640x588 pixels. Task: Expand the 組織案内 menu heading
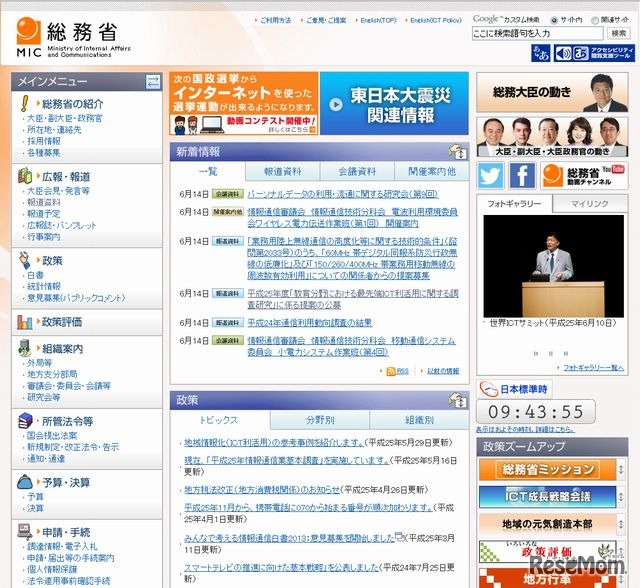pyautogui.click(x=62, y=348)
